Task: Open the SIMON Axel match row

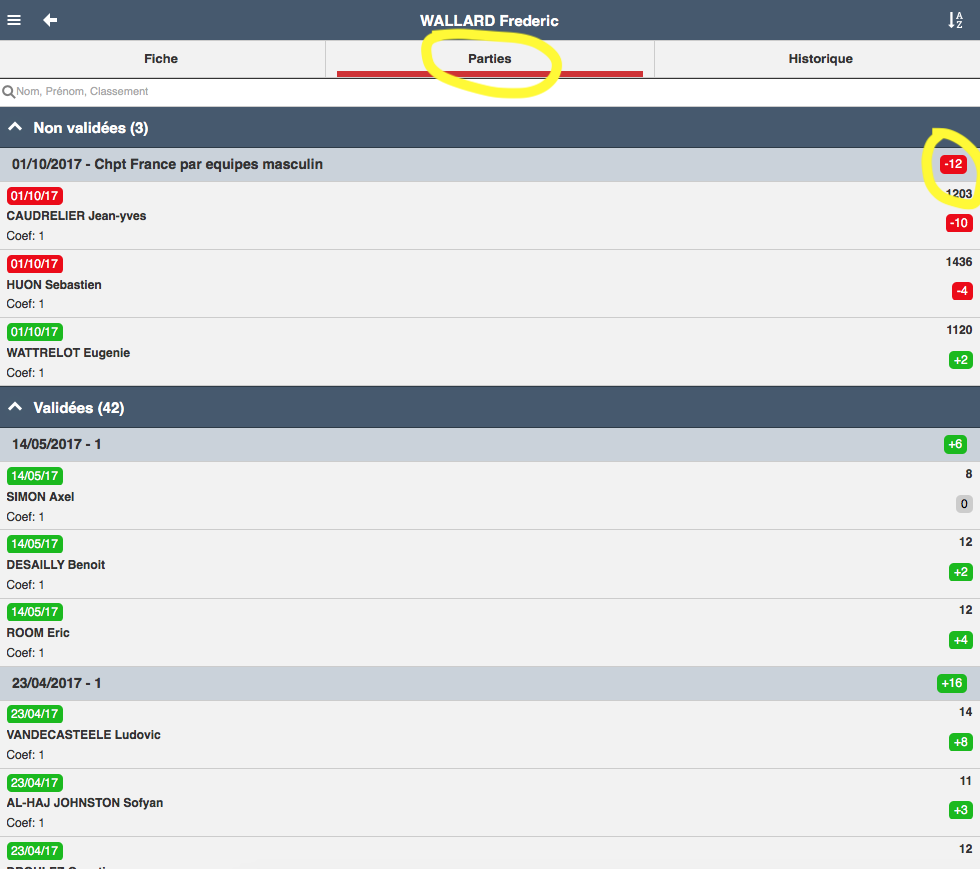Action: tap(490, 496)
